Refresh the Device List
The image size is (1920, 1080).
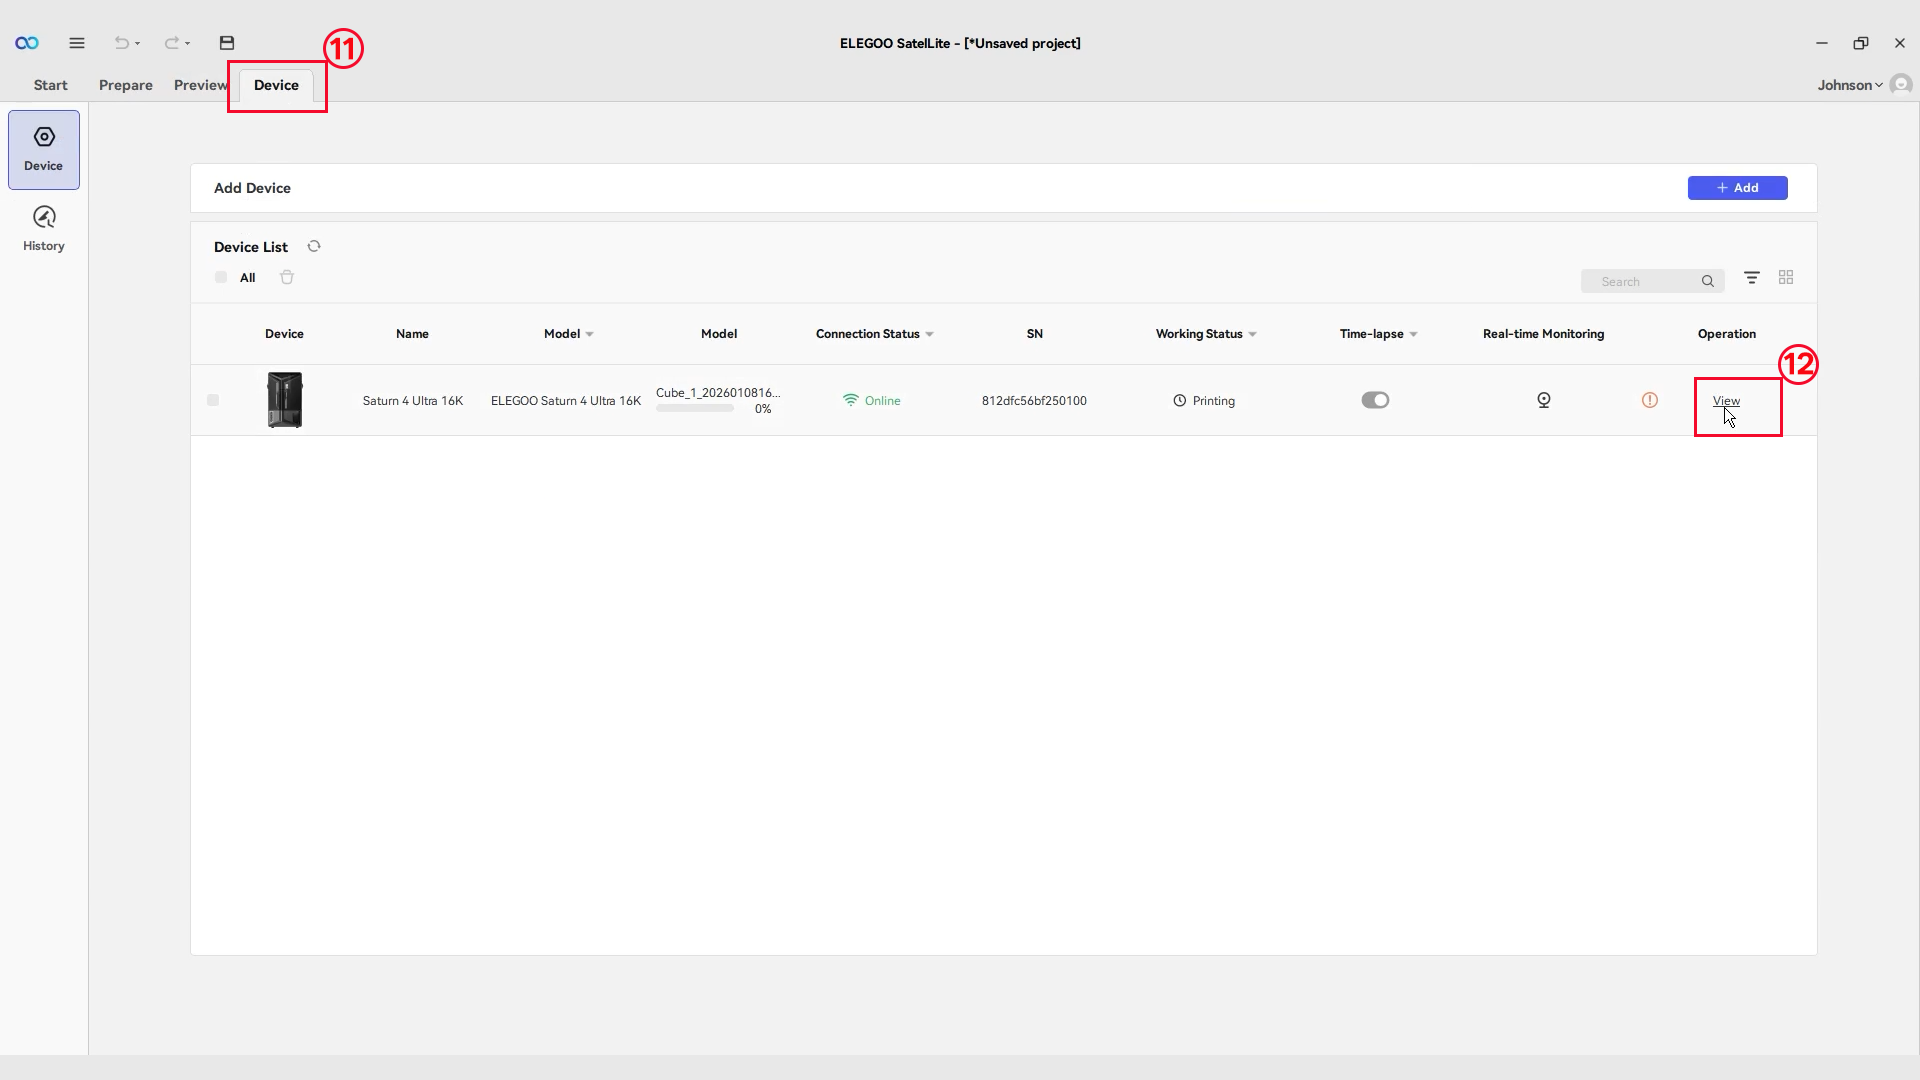pos(314,246)
